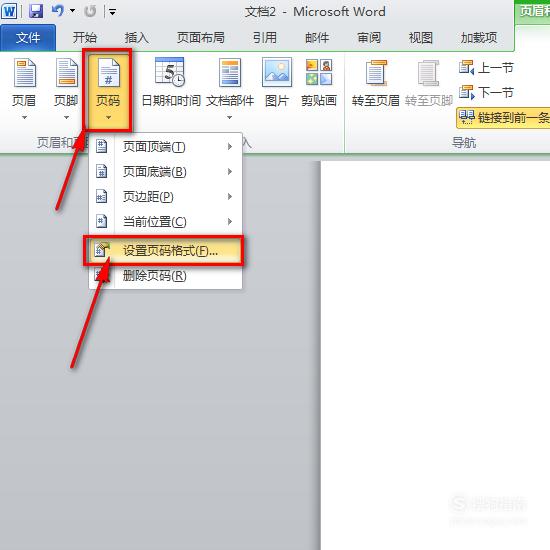
Task: Click inside the blank document page
Action: tap(435, 354)
